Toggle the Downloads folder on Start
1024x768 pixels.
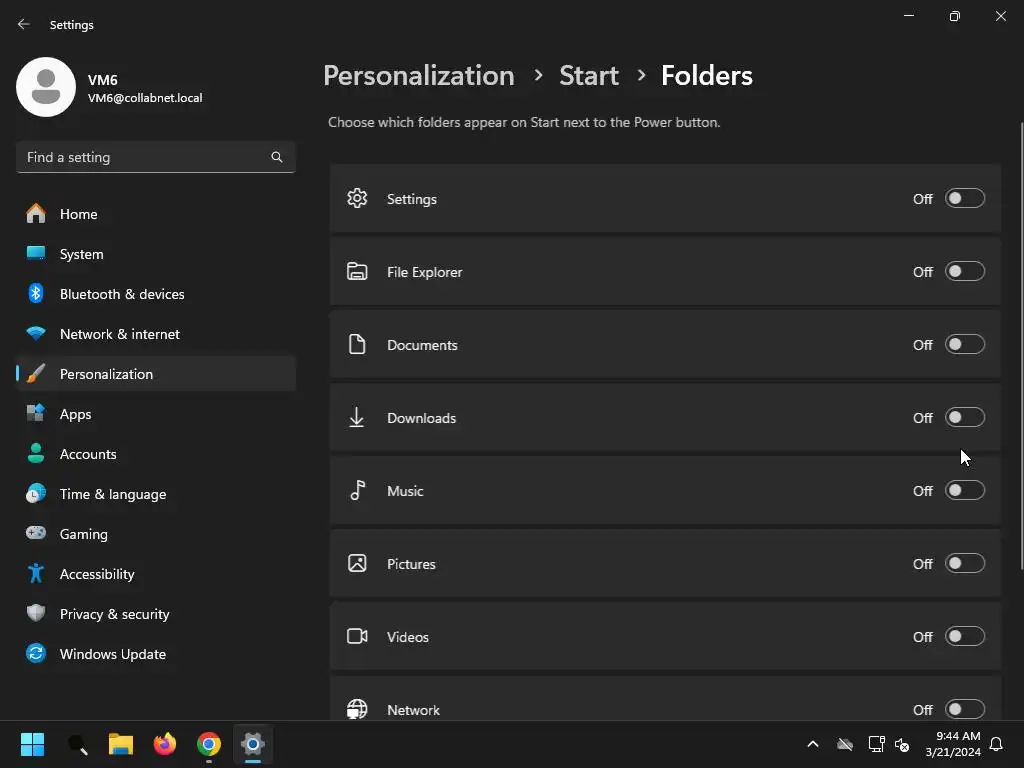[x=965, y=417]
